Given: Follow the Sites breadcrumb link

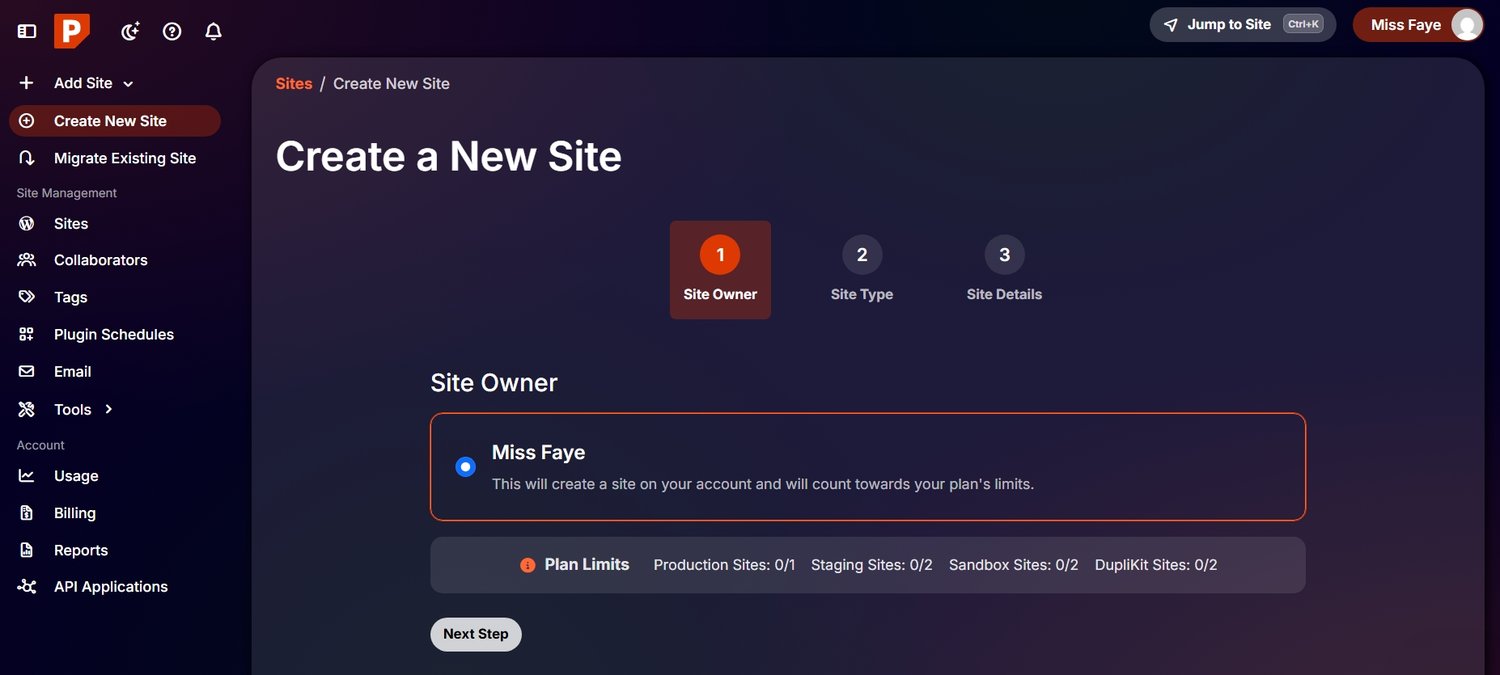Looking at the screenshot, I should point(294,84).
